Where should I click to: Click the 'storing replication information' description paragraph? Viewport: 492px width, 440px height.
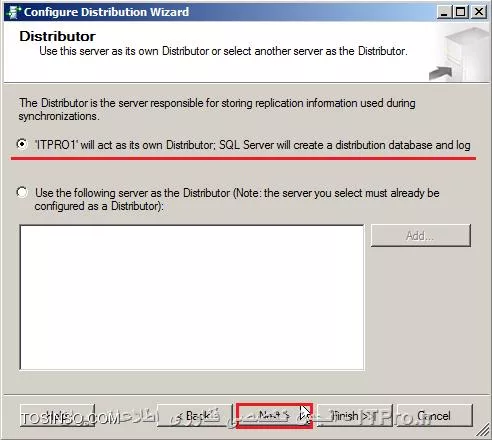[x=217, y=109]
